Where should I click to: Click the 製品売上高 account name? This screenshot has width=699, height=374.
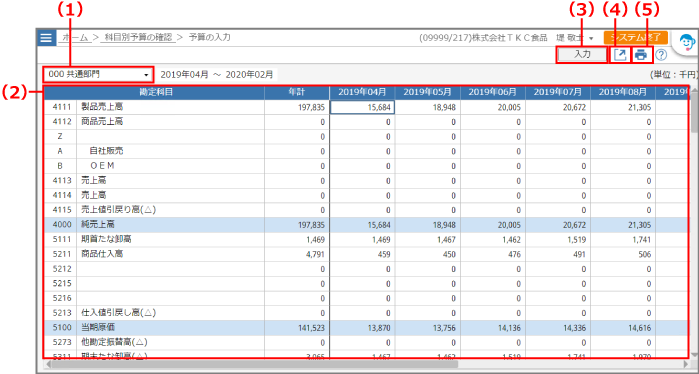point(102,107)
